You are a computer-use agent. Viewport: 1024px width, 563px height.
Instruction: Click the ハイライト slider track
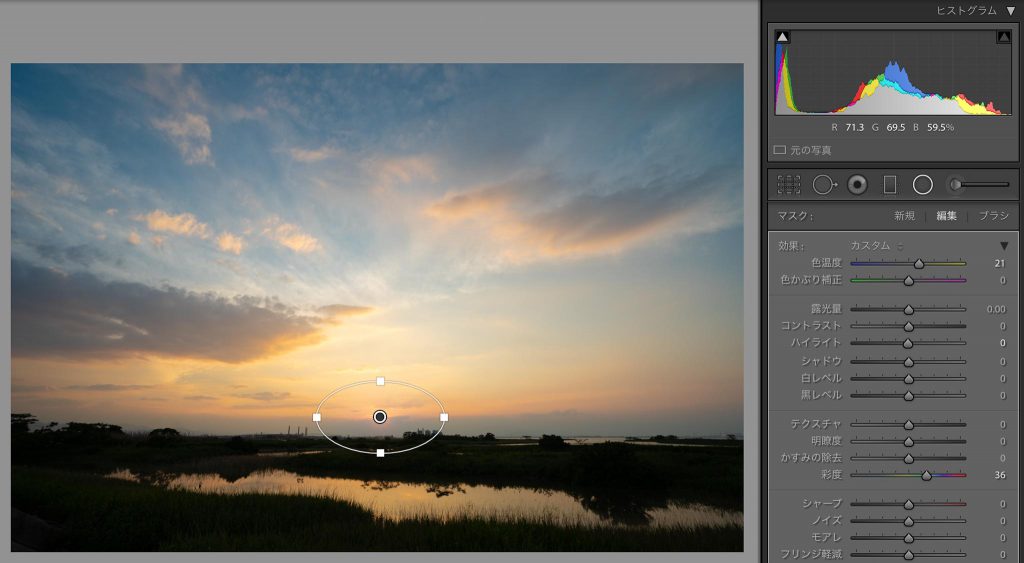(908, 343)
